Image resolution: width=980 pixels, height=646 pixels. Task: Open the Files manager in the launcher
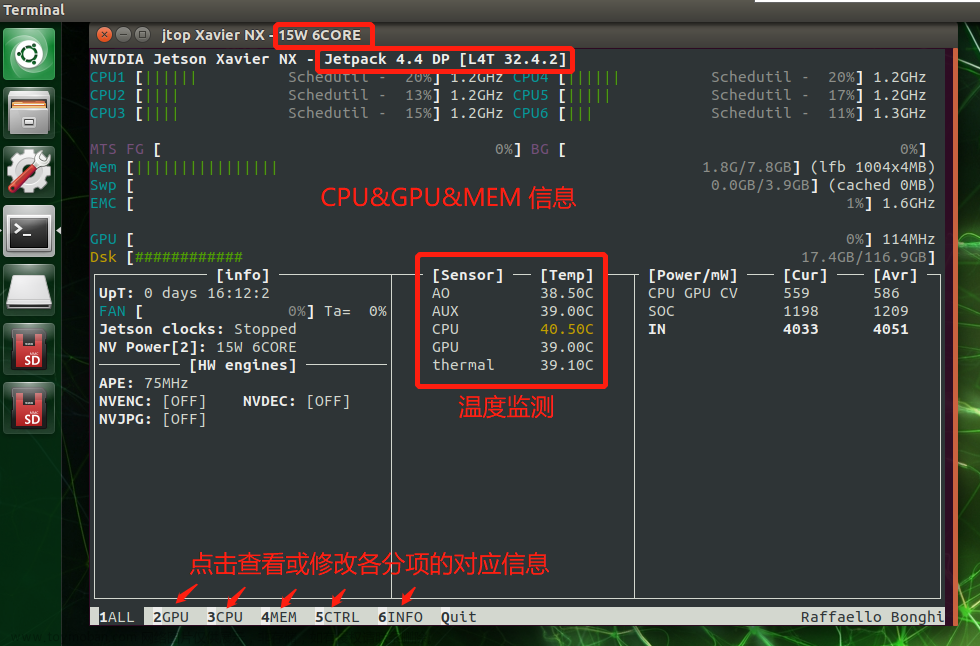[x=29, y=112]
